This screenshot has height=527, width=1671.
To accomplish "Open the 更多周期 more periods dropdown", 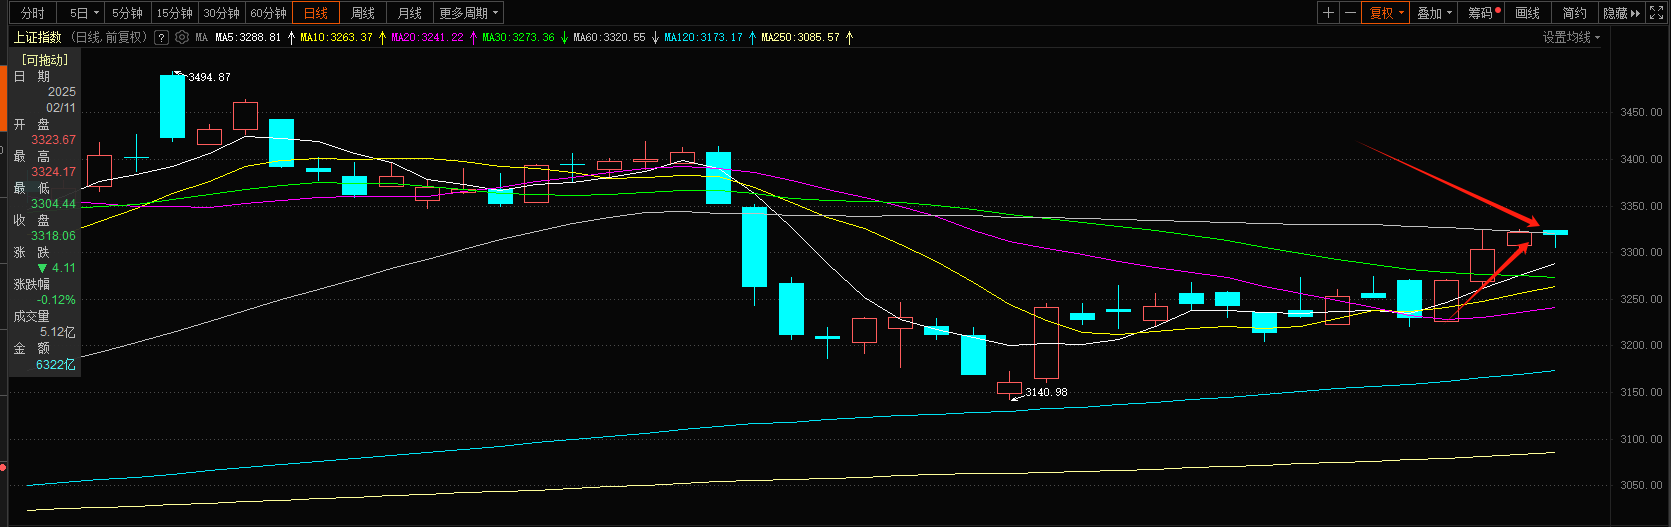I will (x=468, y=13).
